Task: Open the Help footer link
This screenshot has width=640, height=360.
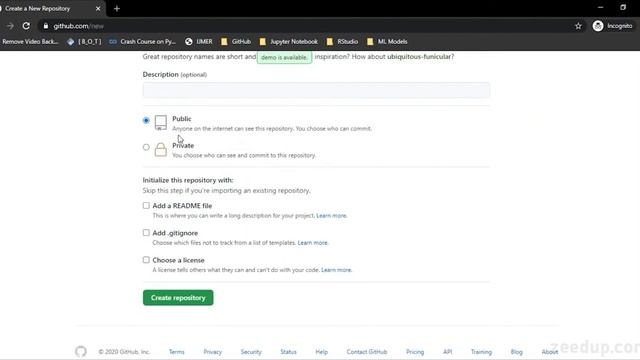Action: (322, 352)
